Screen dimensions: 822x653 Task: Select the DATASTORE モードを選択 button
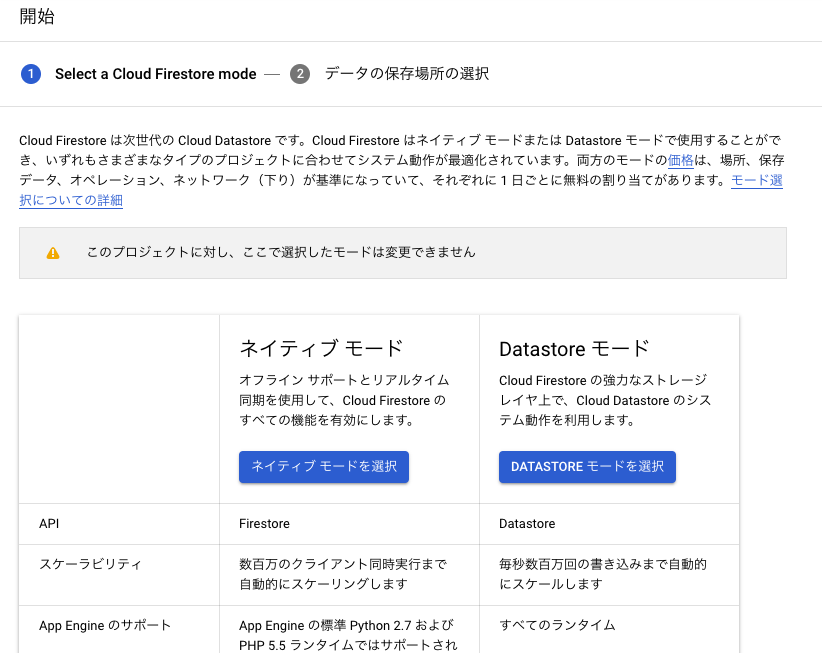click(x=587, y=467)
